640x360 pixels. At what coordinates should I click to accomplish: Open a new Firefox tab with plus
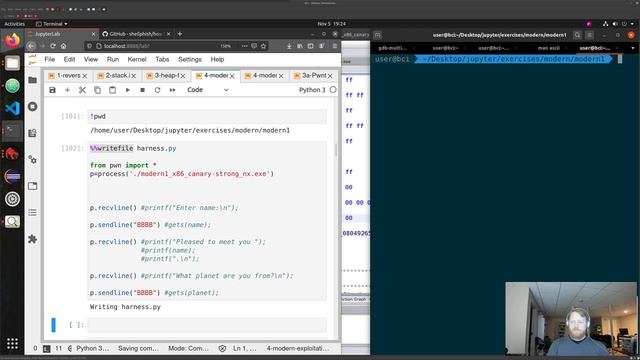(x=180, y=34)
